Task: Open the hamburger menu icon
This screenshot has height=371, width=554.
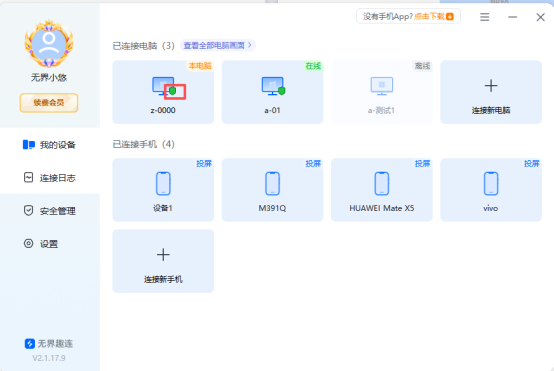Action: coord(484,17)
